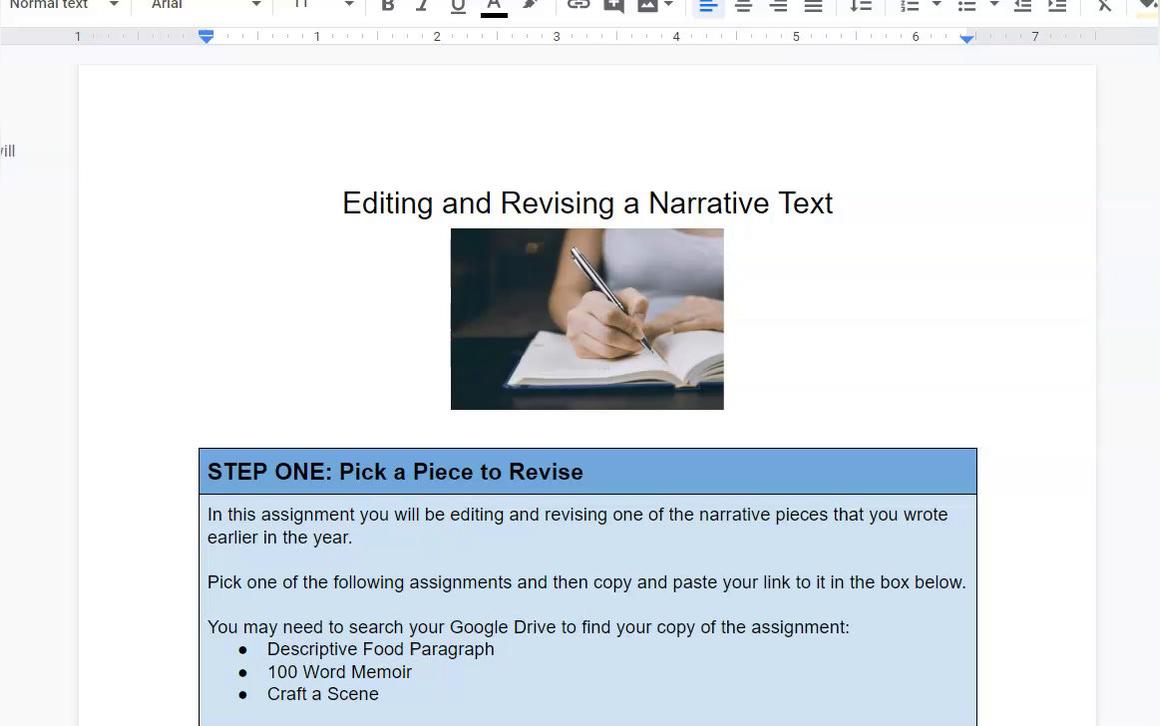Add a comment using the toolbar icon
Screen dimensions: 1160x726
(613, 5)
